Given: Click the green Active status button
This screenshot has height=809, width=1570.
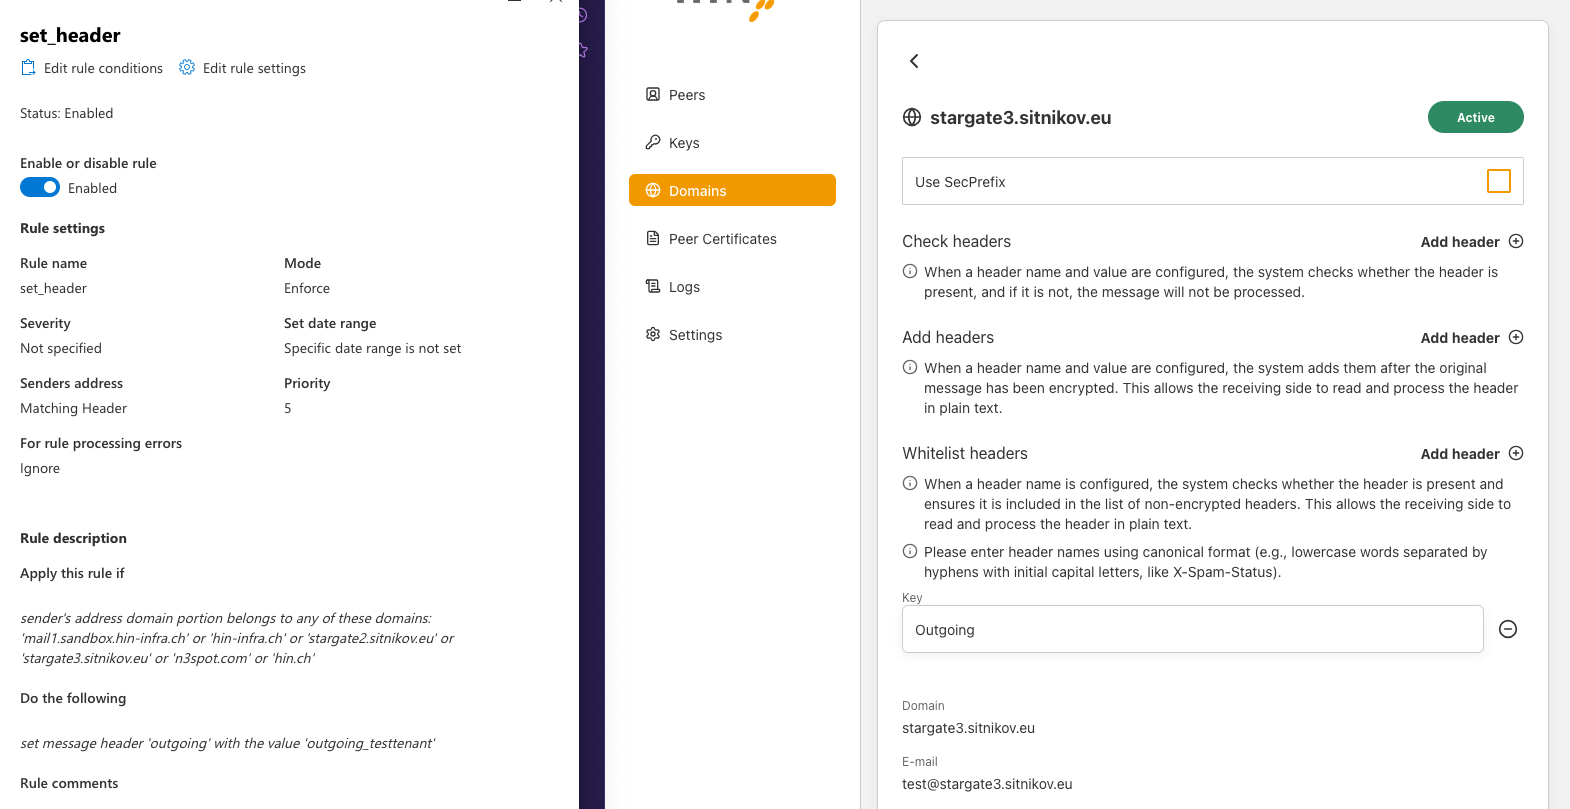Looking at the screenshot, I should (x=1475, y=117).
